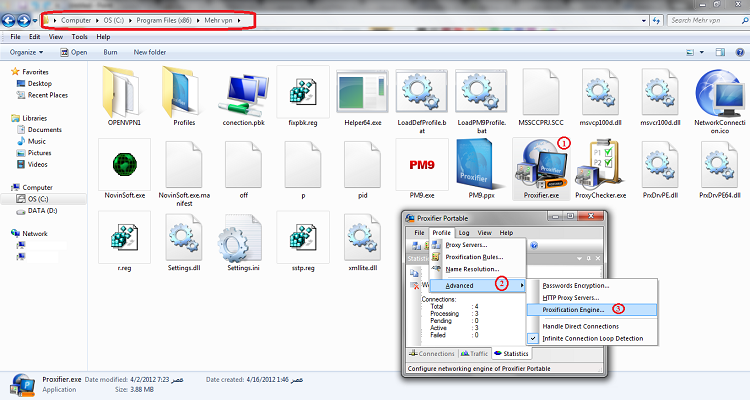Screen dimensions: 750x400
Task: Select the ProxyChecker.exe application
Action: point(600,169)
